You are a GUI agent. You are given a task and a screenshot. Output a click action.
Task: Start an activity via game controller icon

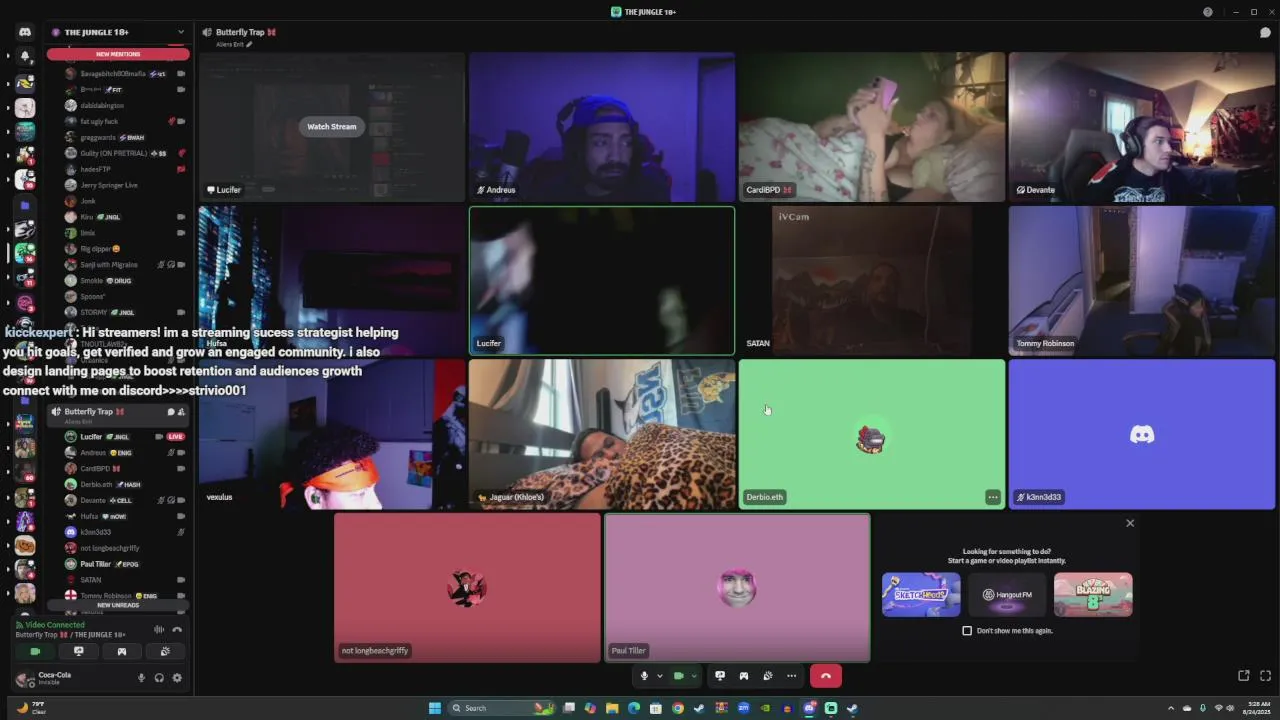click(744, 676)
